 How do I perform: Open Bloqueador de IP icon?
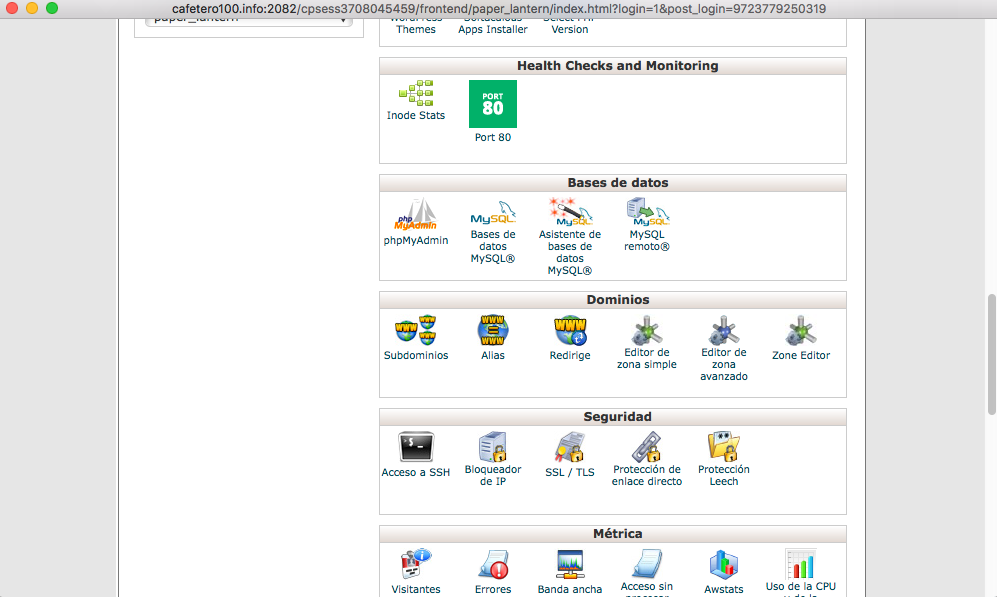coord(493,447)
